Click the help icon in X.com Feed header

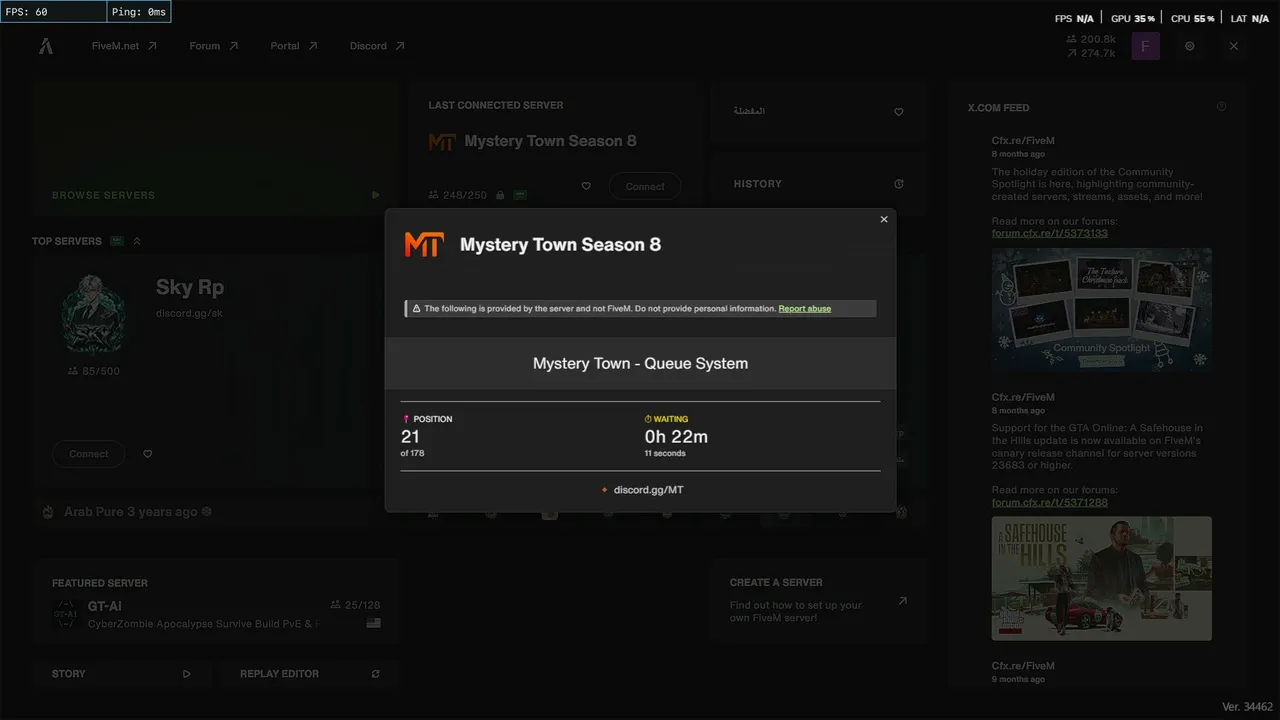(1222, 107)
